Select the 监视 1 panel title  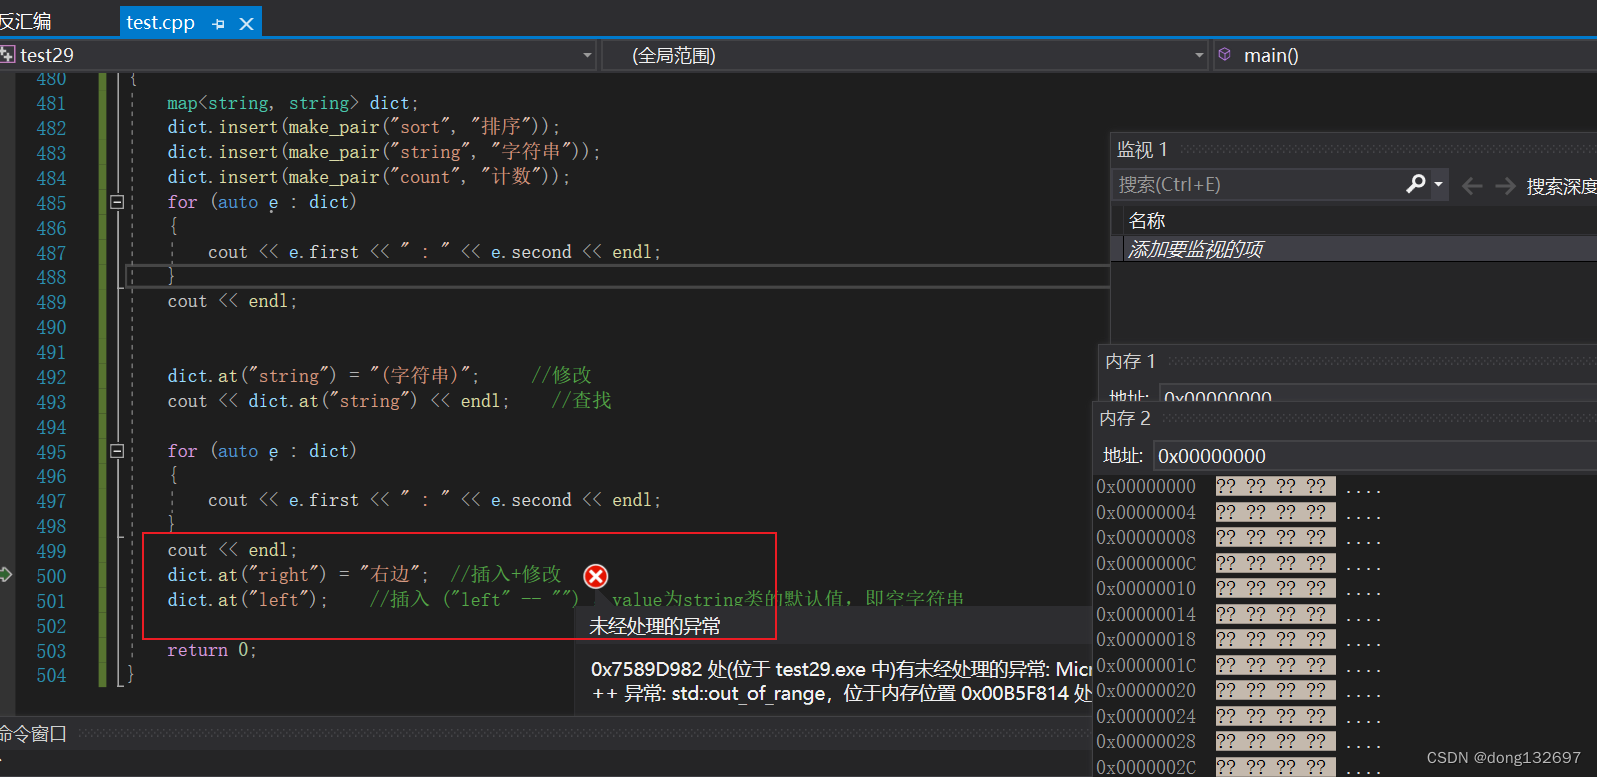click(1142, 149)
